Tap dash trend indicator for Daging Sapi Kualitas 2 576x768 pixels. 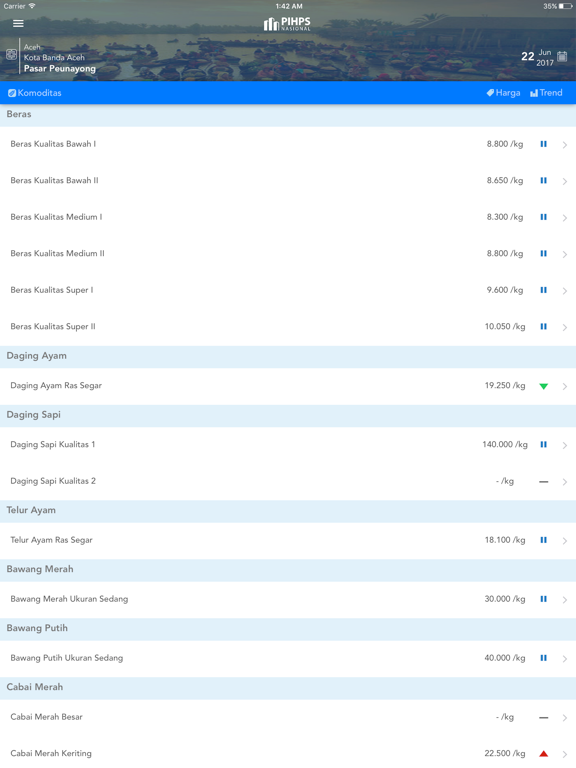tap(543, 482)
